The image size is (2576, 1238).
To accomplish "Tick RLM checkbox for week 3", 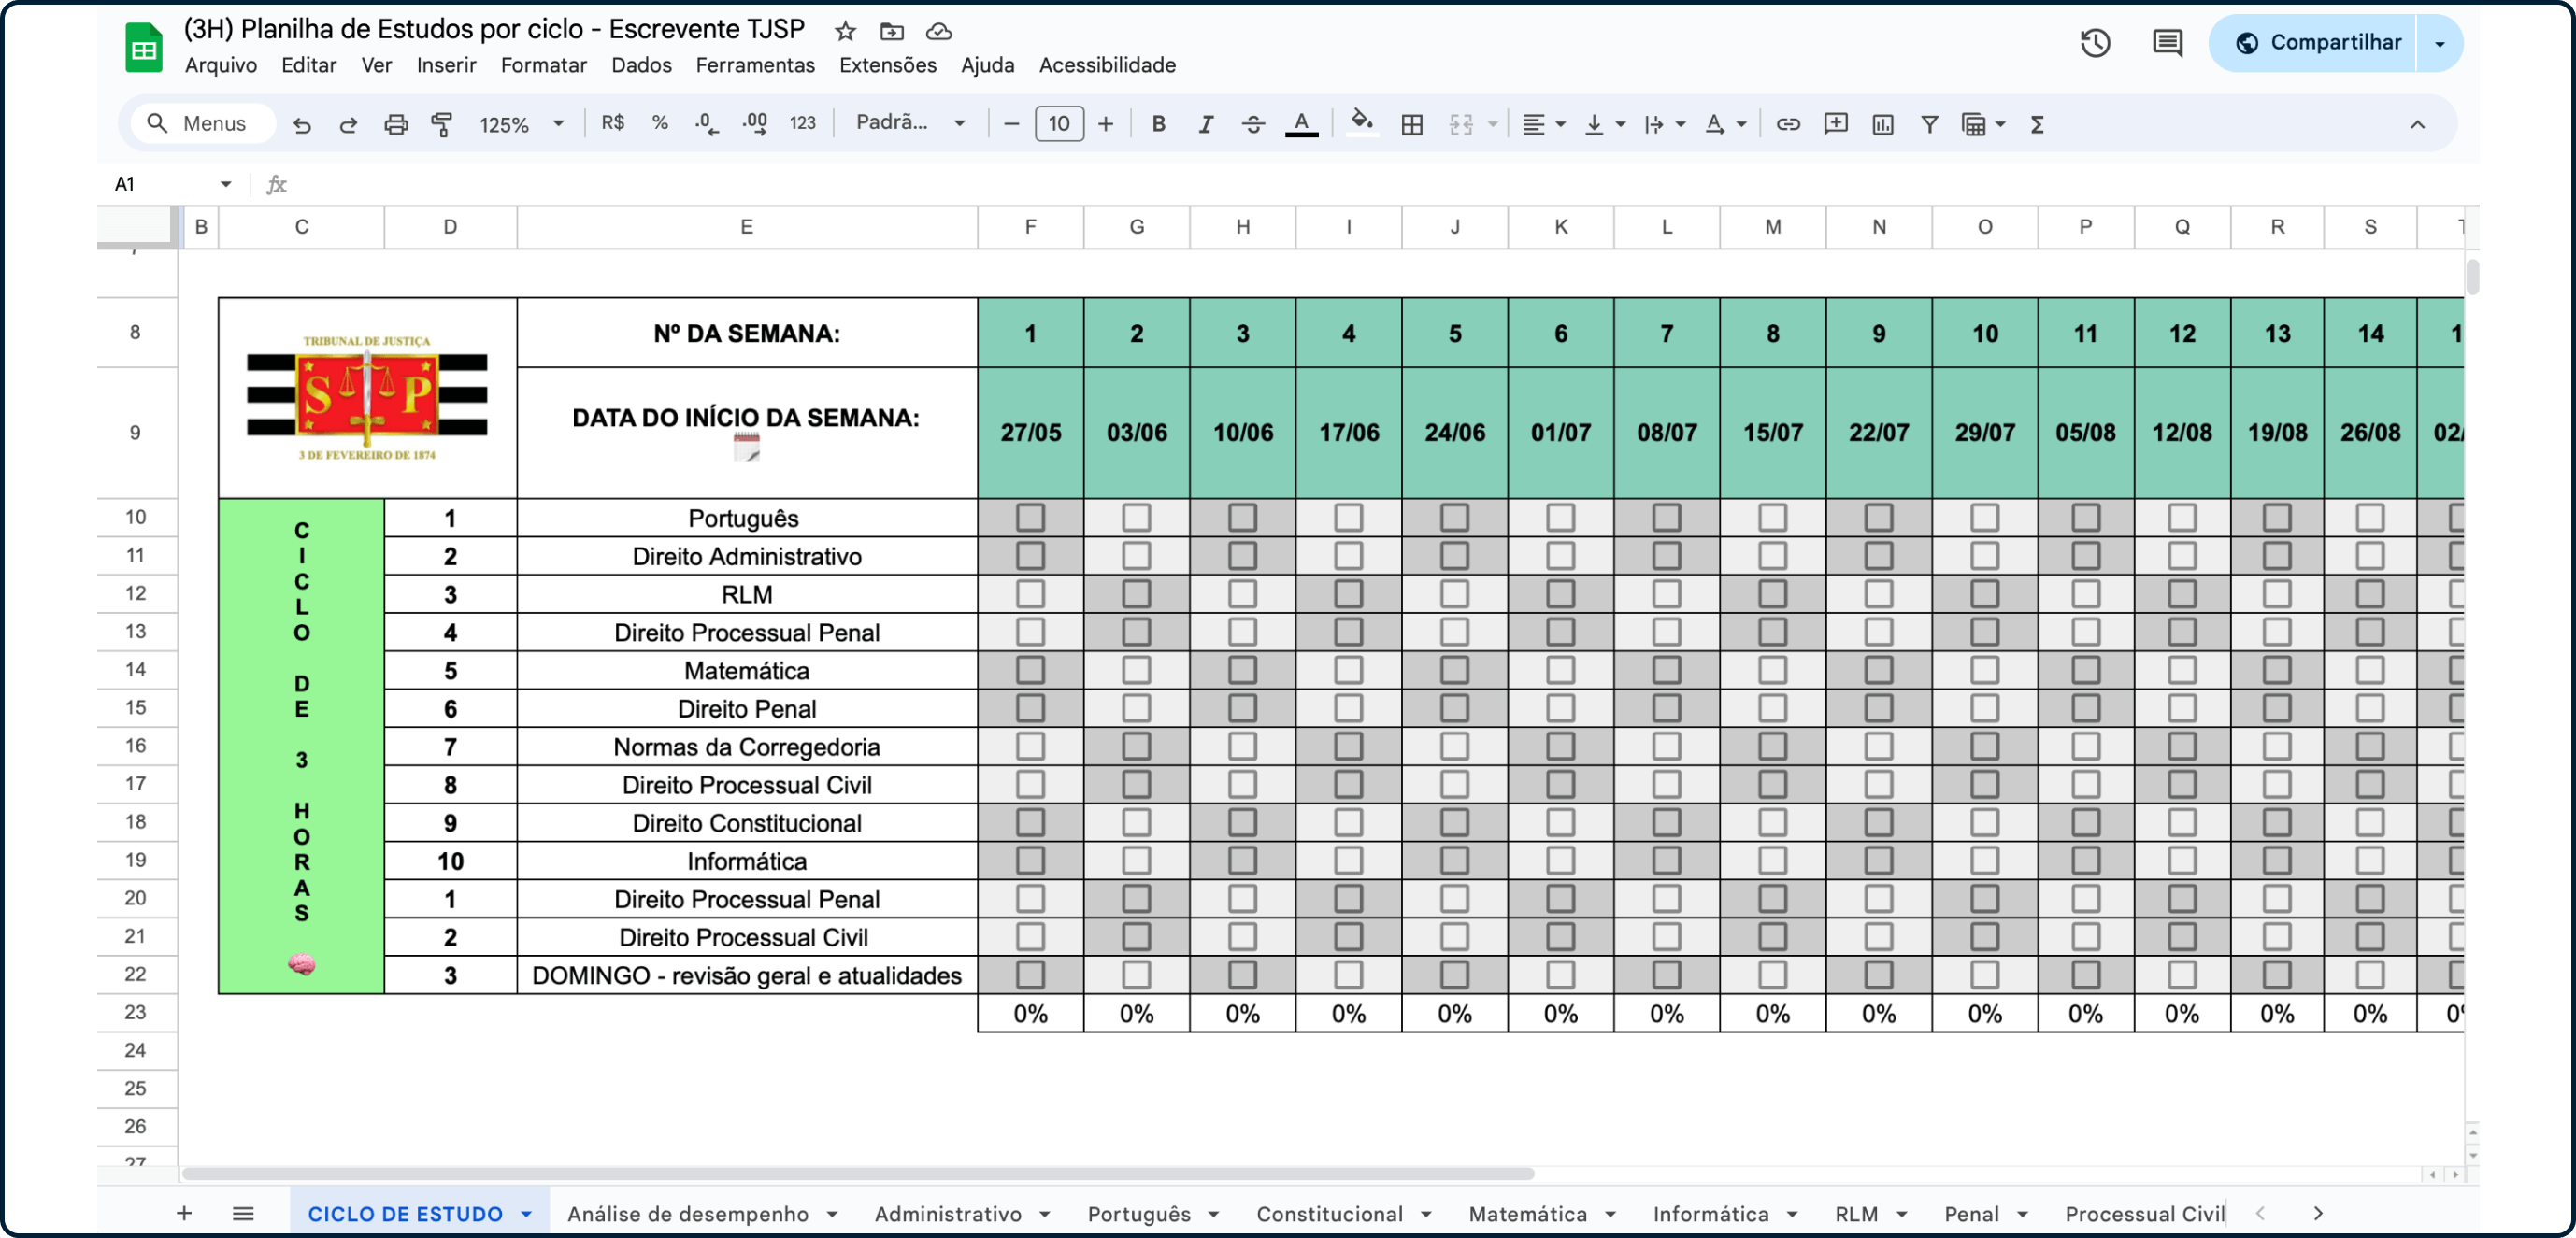I will 1242,593.
